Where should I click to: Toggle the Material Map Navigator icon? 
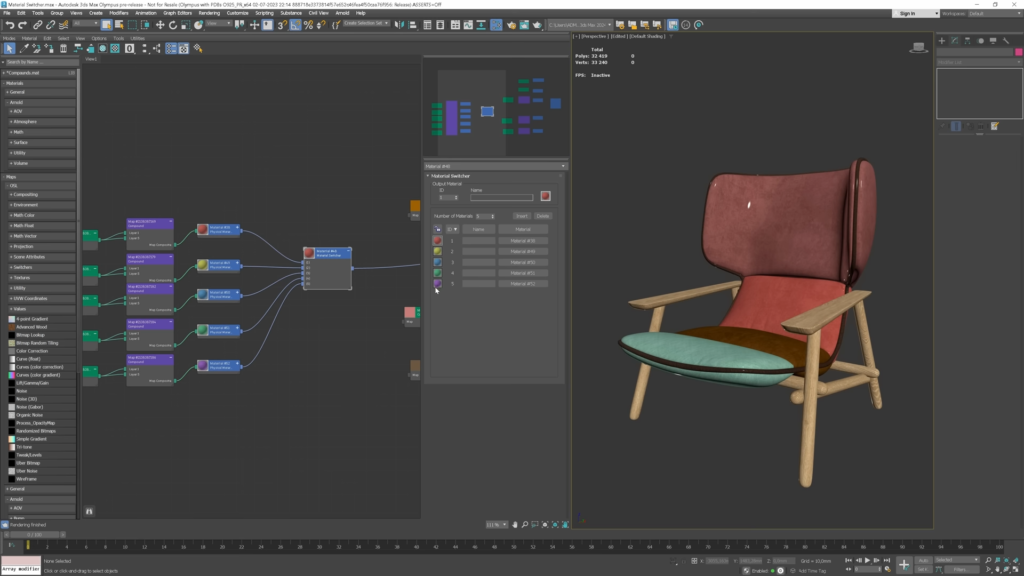click(x=171, y=48)
